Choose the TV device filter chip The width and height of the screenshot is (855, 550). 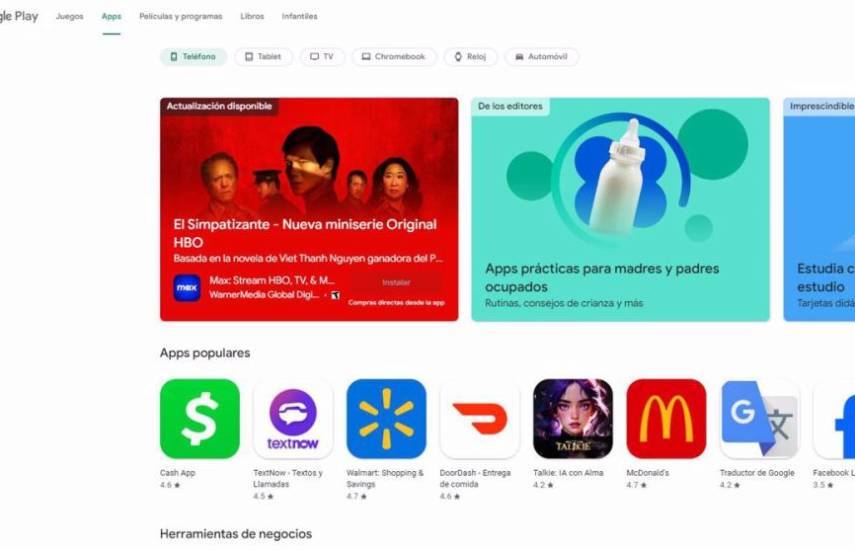322,57
